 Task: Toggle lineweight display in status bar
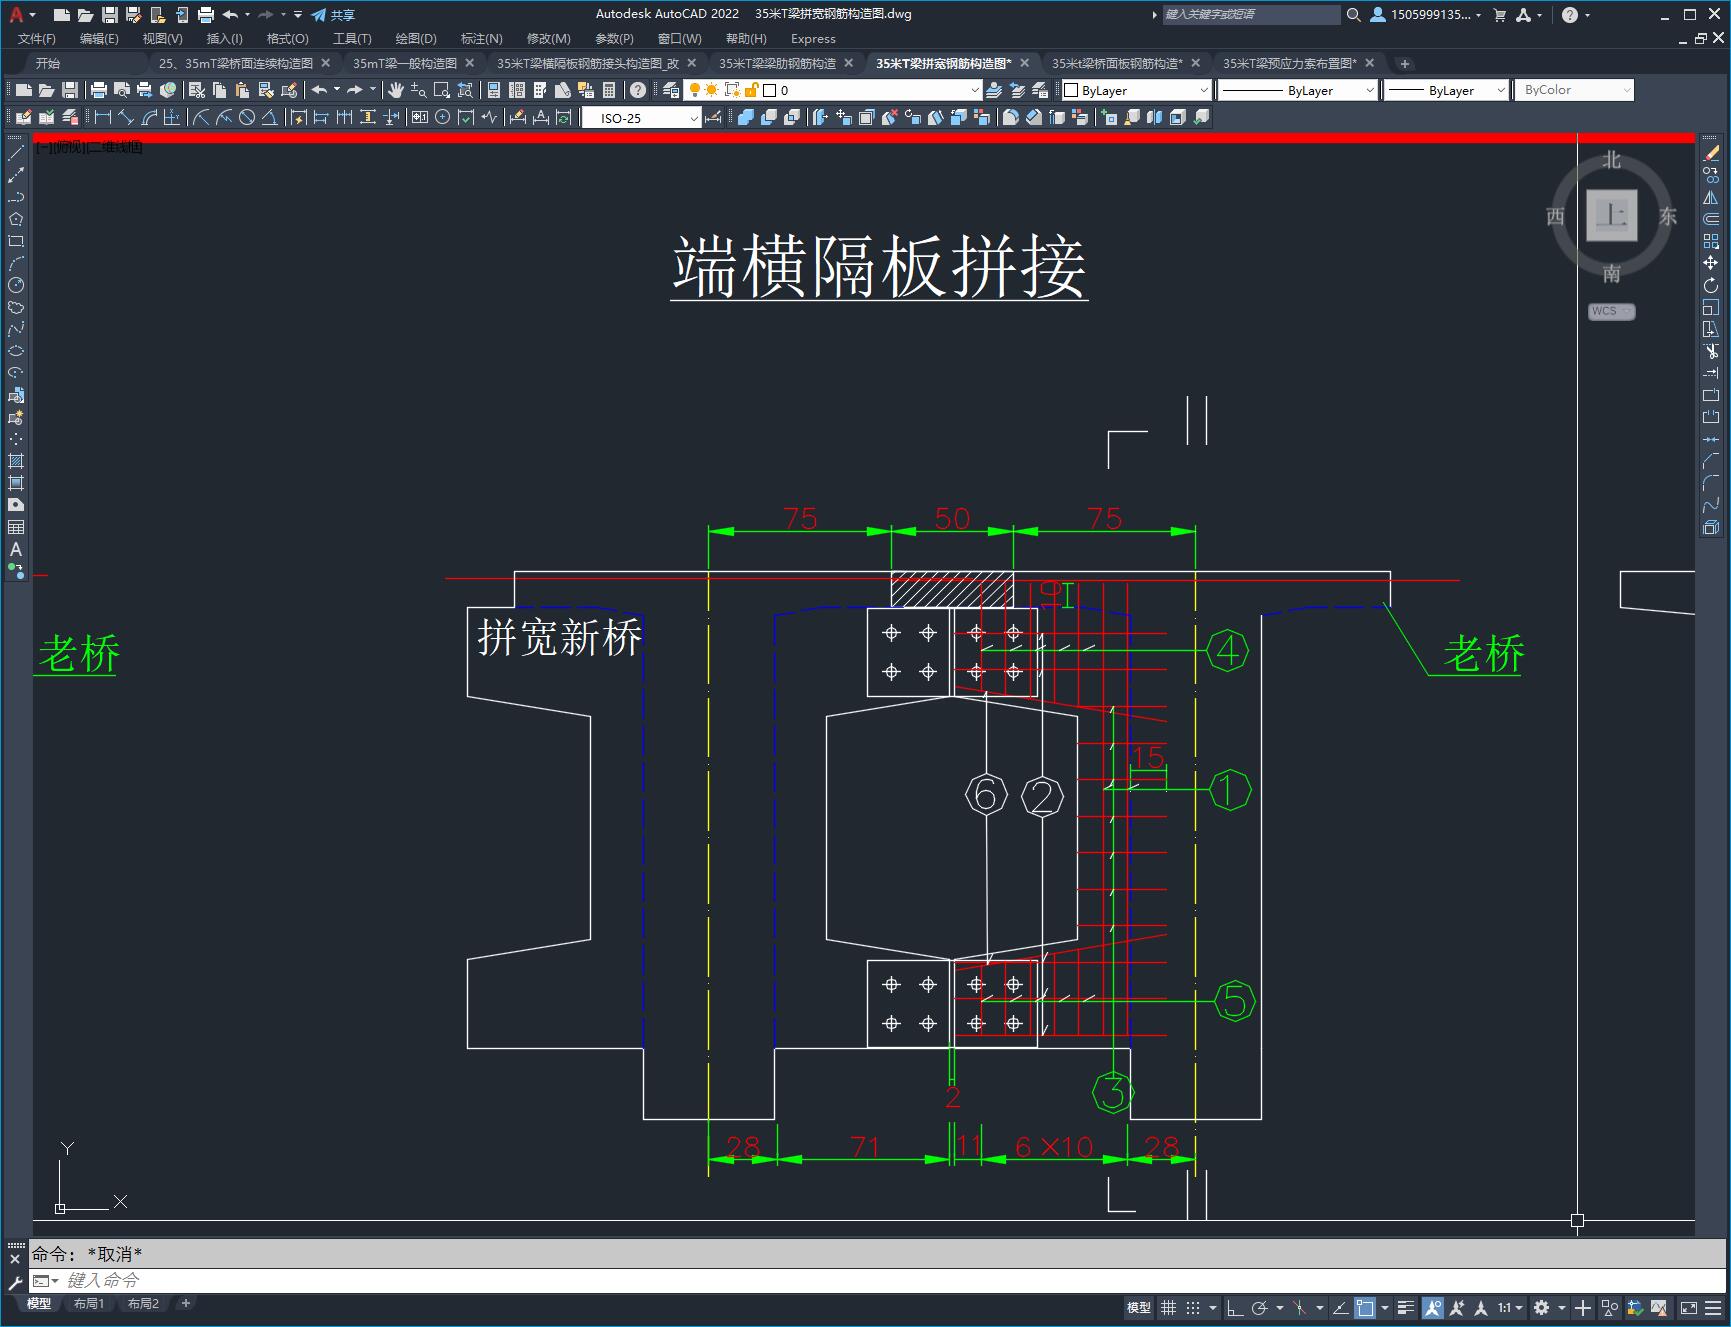[1405, 1307]
